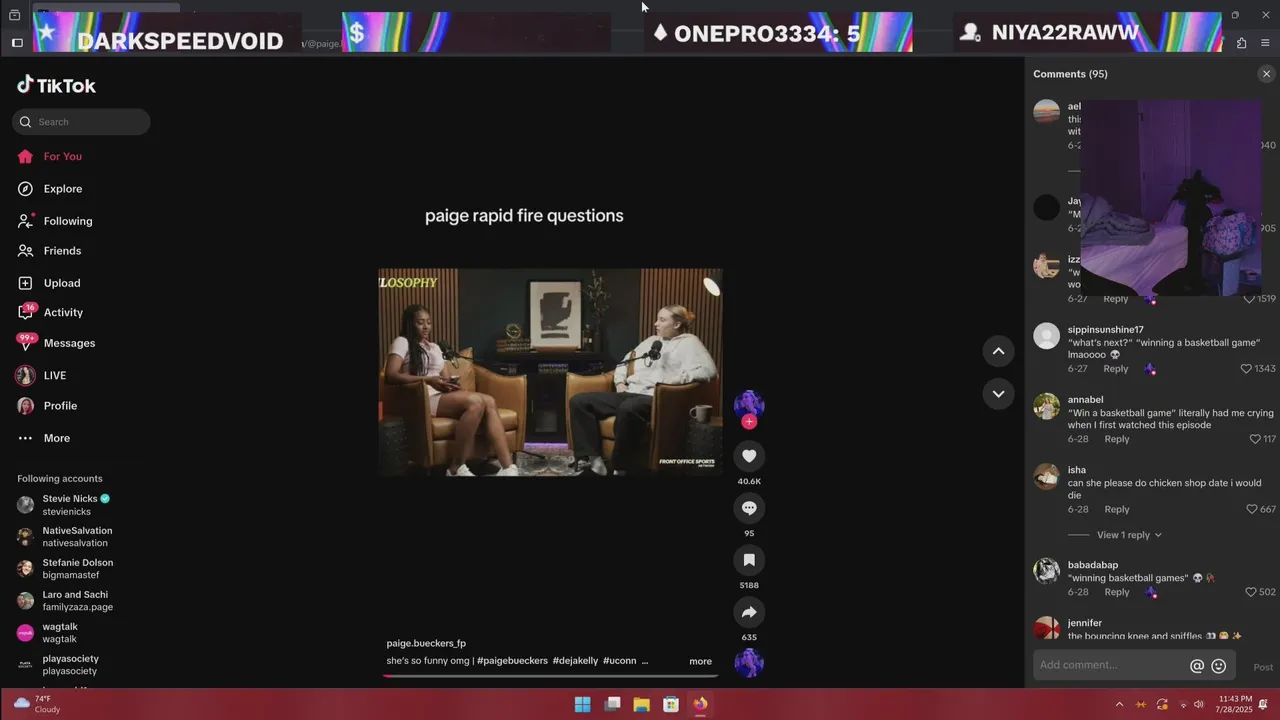Viewport: 1280px width, 720px height.
Task: Open the clock showing 11:43 PM
Action: (x=1235, y=704)
